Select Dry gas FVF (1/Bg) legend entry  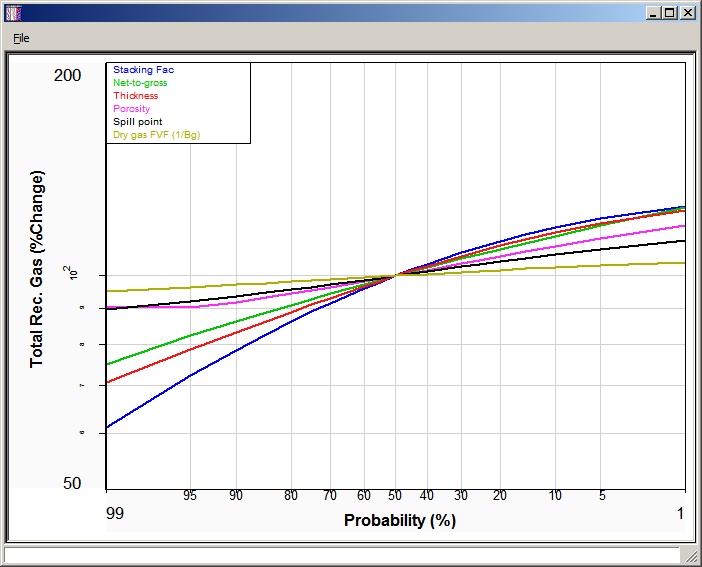pyautogui.click(x=156, y=135)
